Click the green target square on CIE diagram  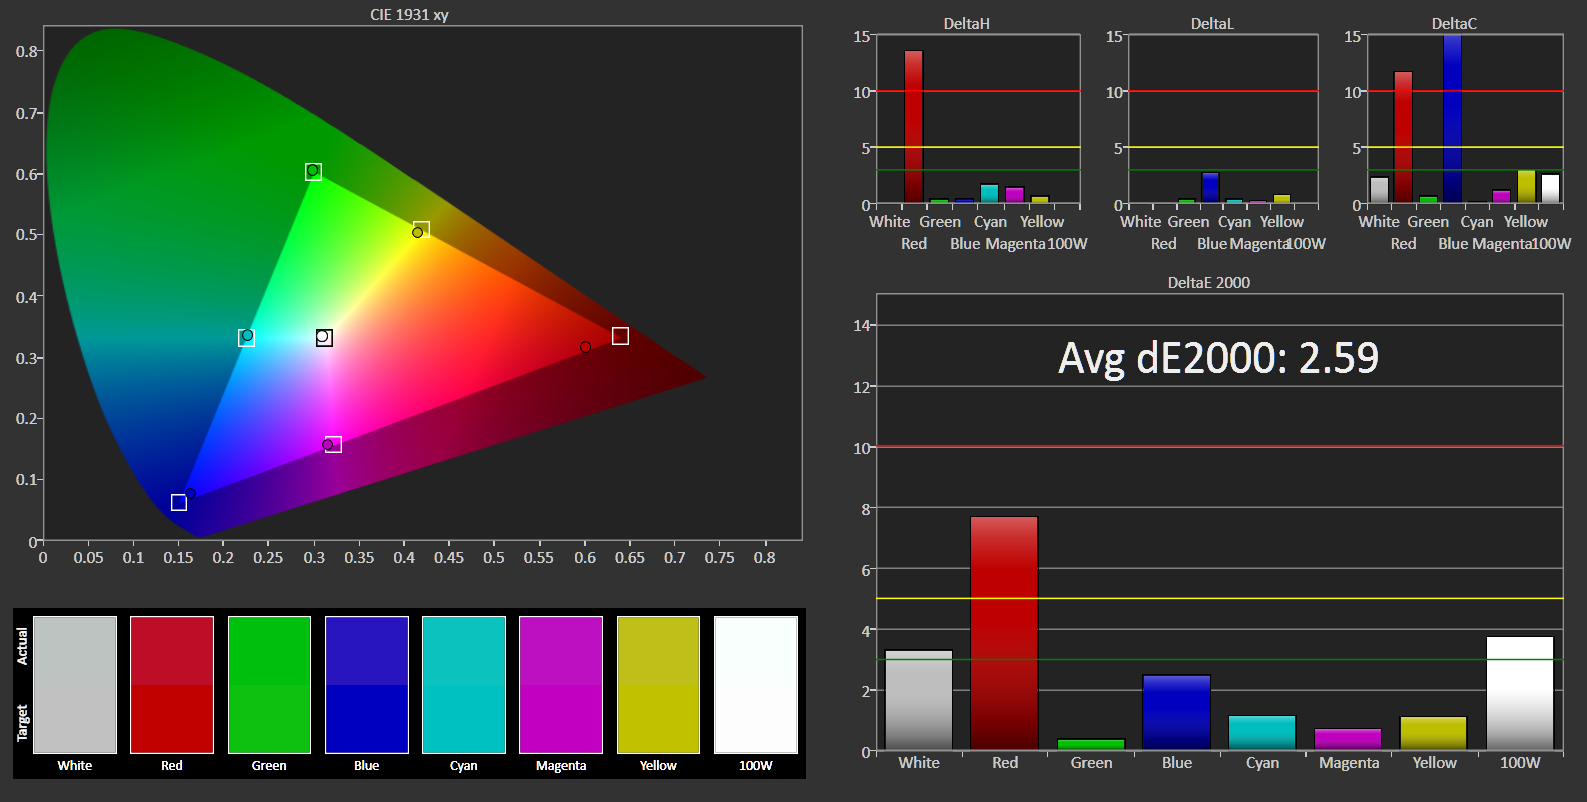pyautogui.click(x=314, y=172)
